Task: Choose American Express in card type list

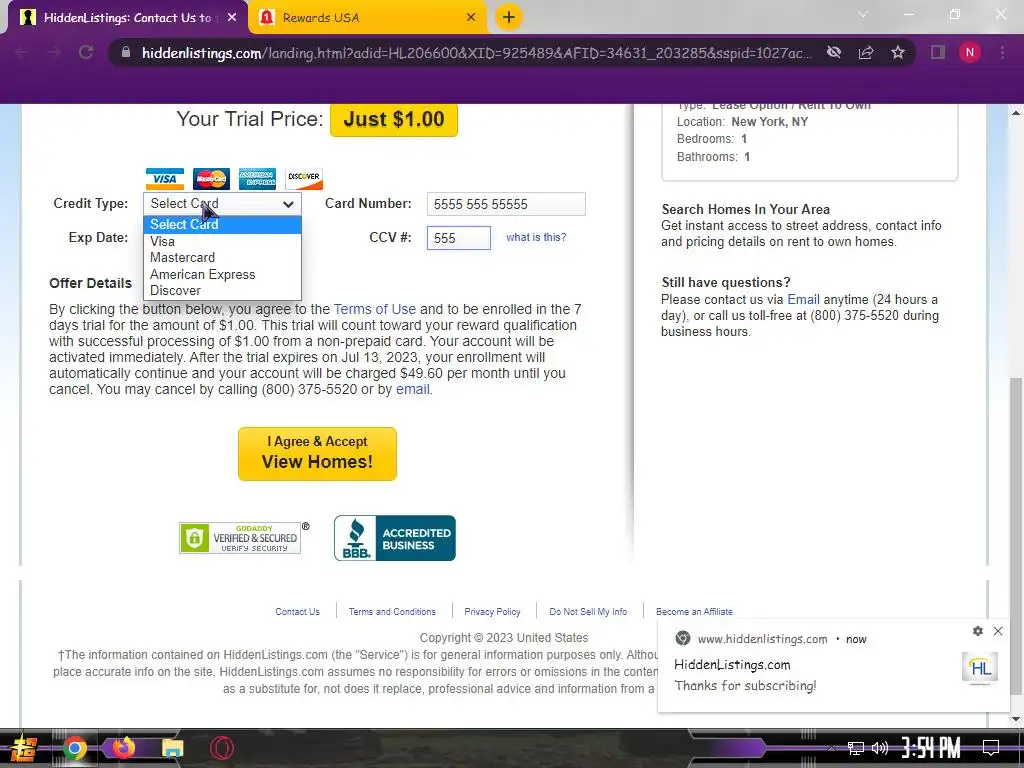Action: coord(222,274)
